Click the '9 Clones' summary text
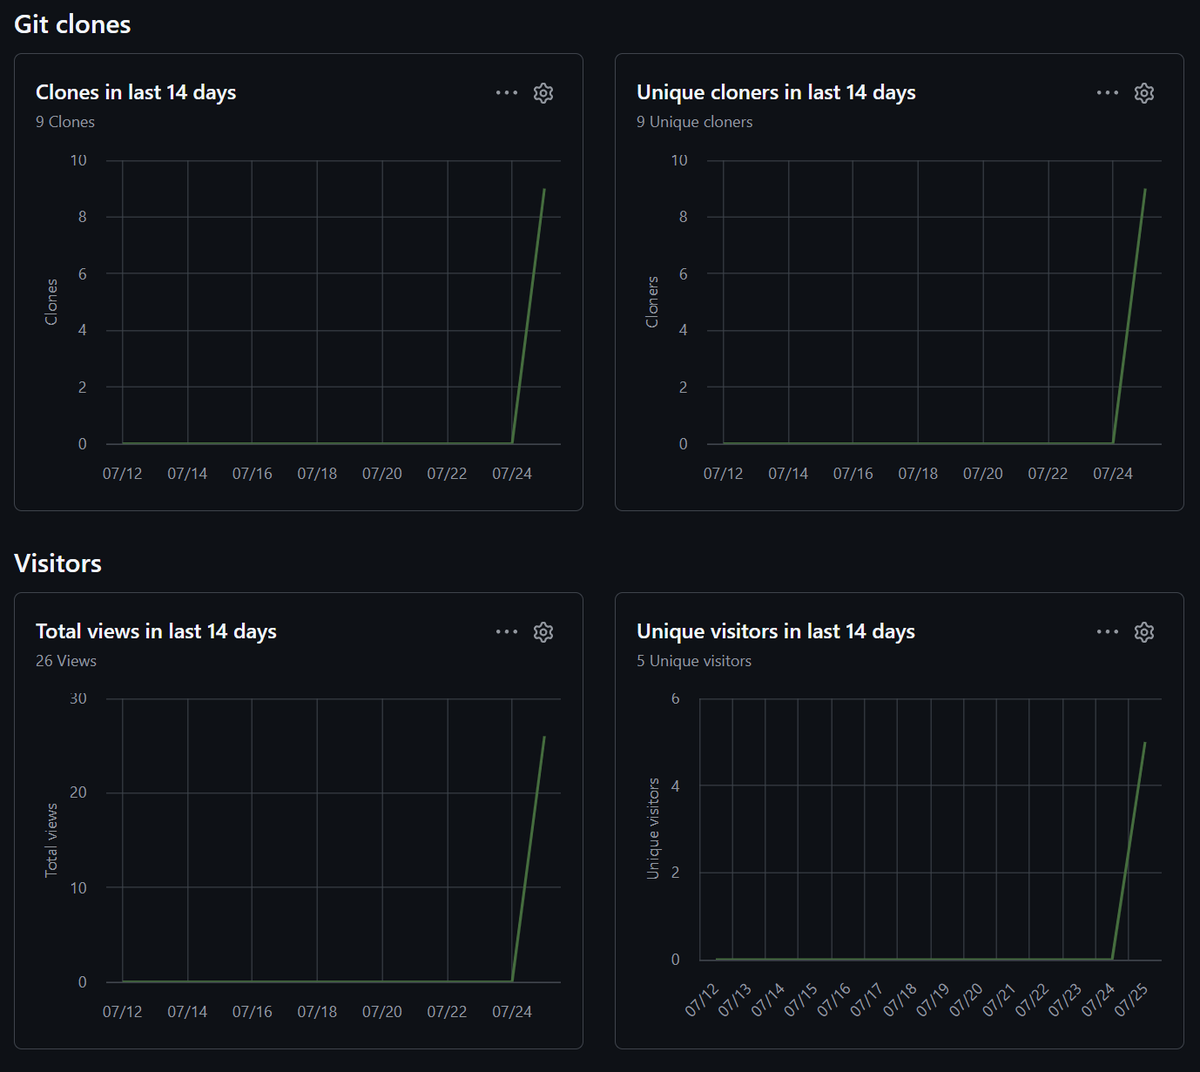 [65, 122]
